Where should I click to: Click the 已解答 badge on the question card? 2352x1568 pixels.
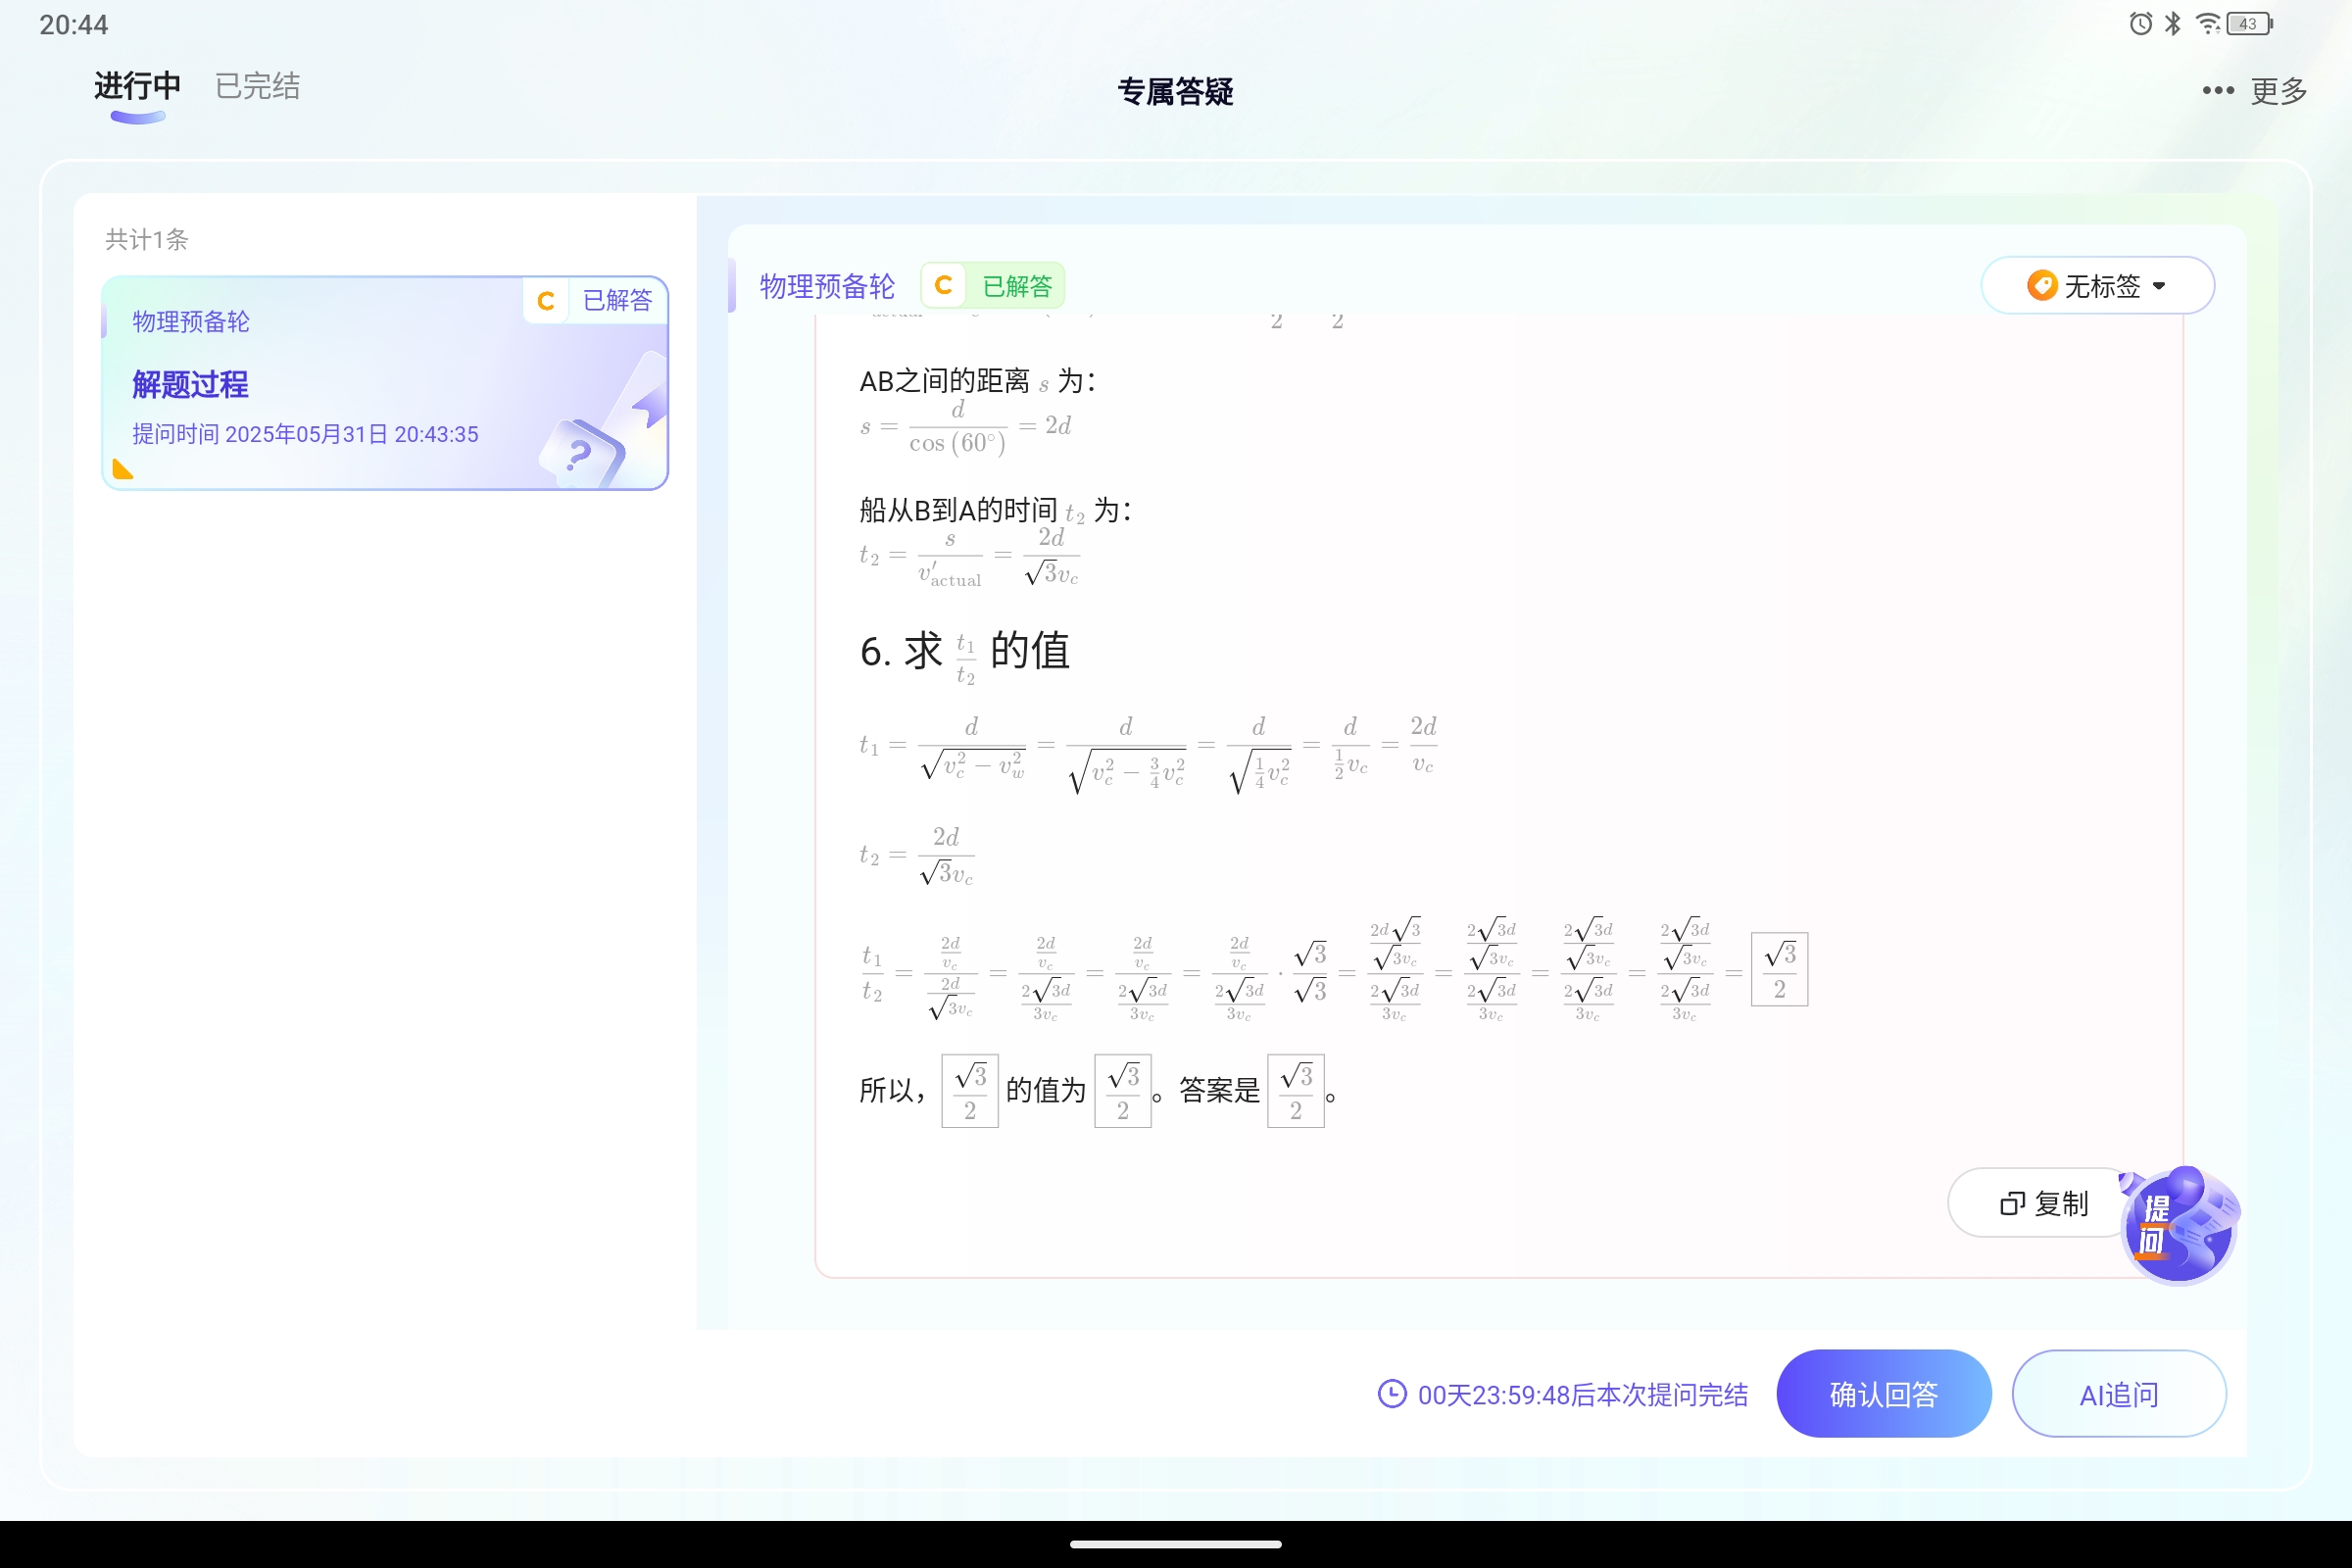click(x=595, y=300)
